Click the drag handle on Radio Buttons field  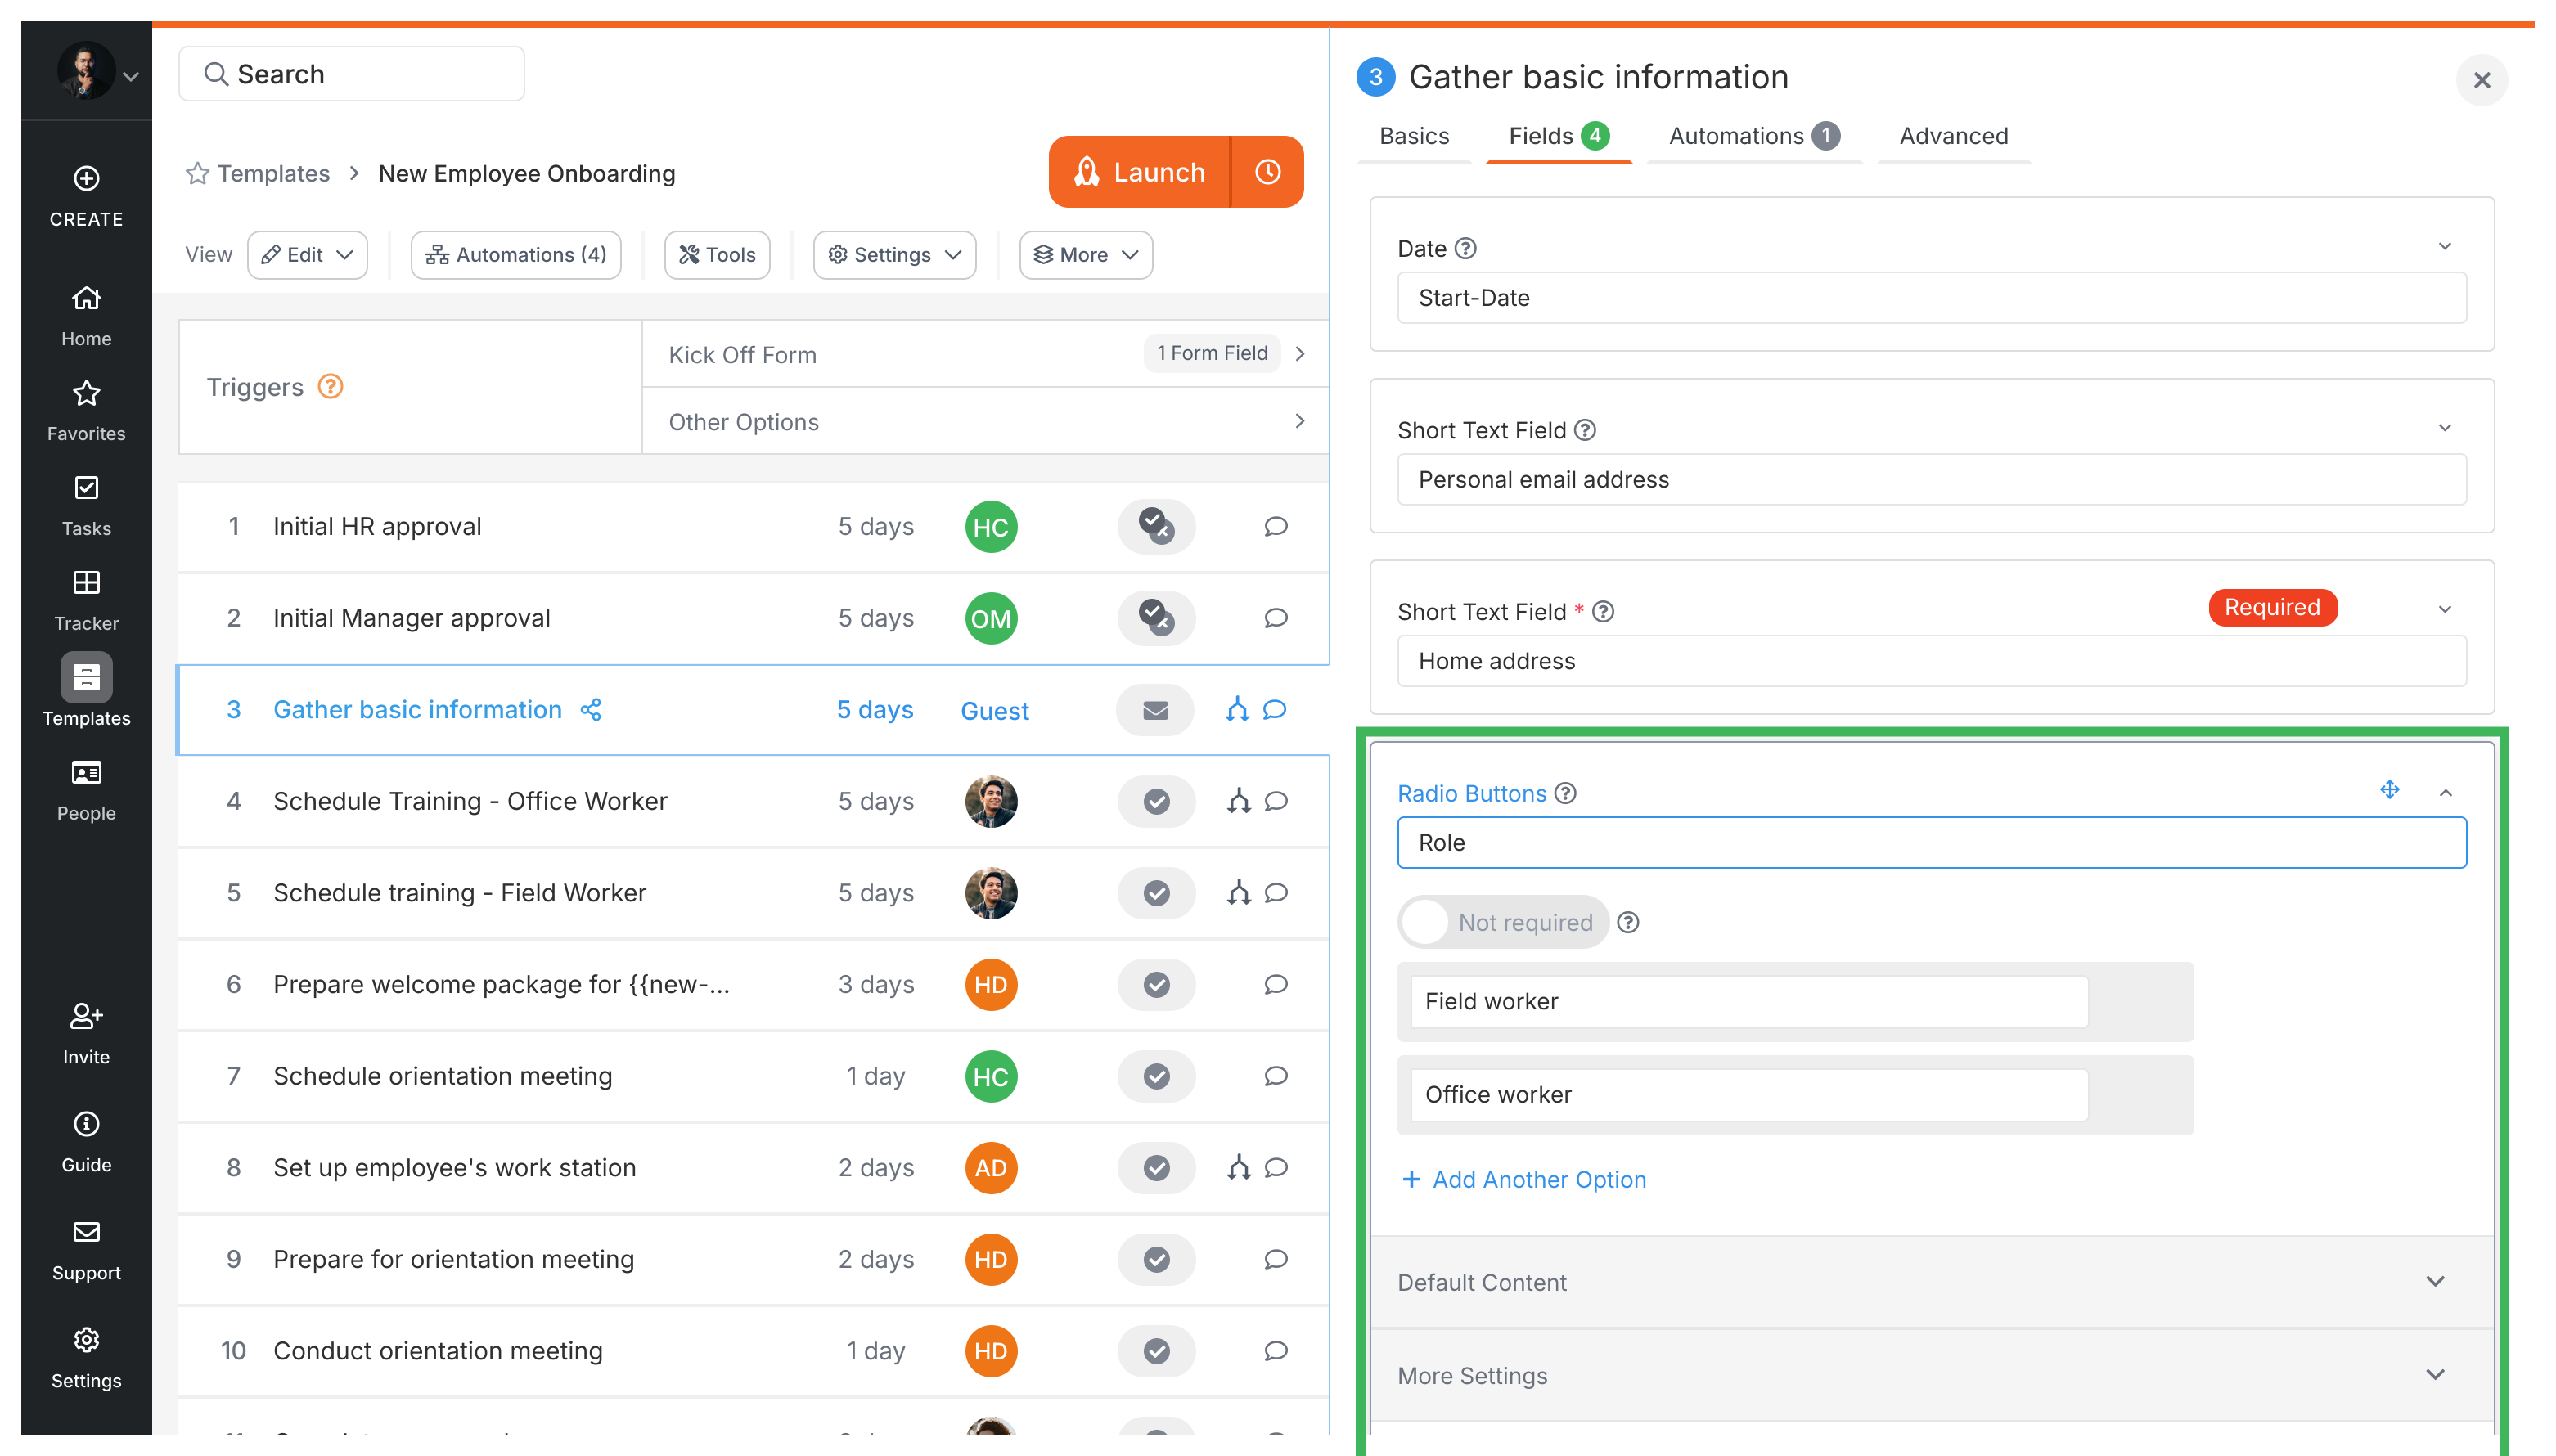point(2389,790)
